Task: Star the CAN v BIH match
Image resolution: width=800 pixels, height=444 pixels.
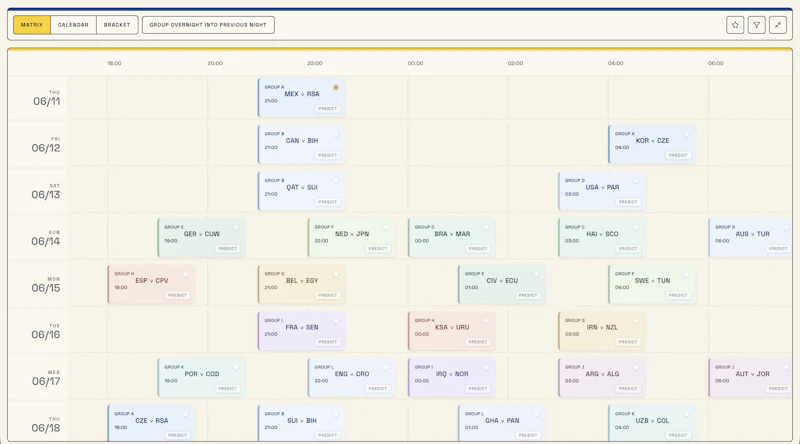Action: pyautogui.click(x=336, y=134)
